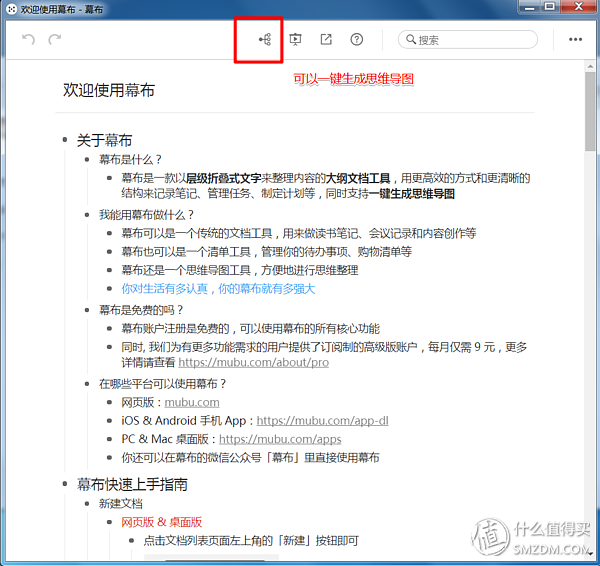Screen dimensions: 600x566
Task: Collapse the 幕布是免费的吗？ bullet
Action: (x=87, y=310)
